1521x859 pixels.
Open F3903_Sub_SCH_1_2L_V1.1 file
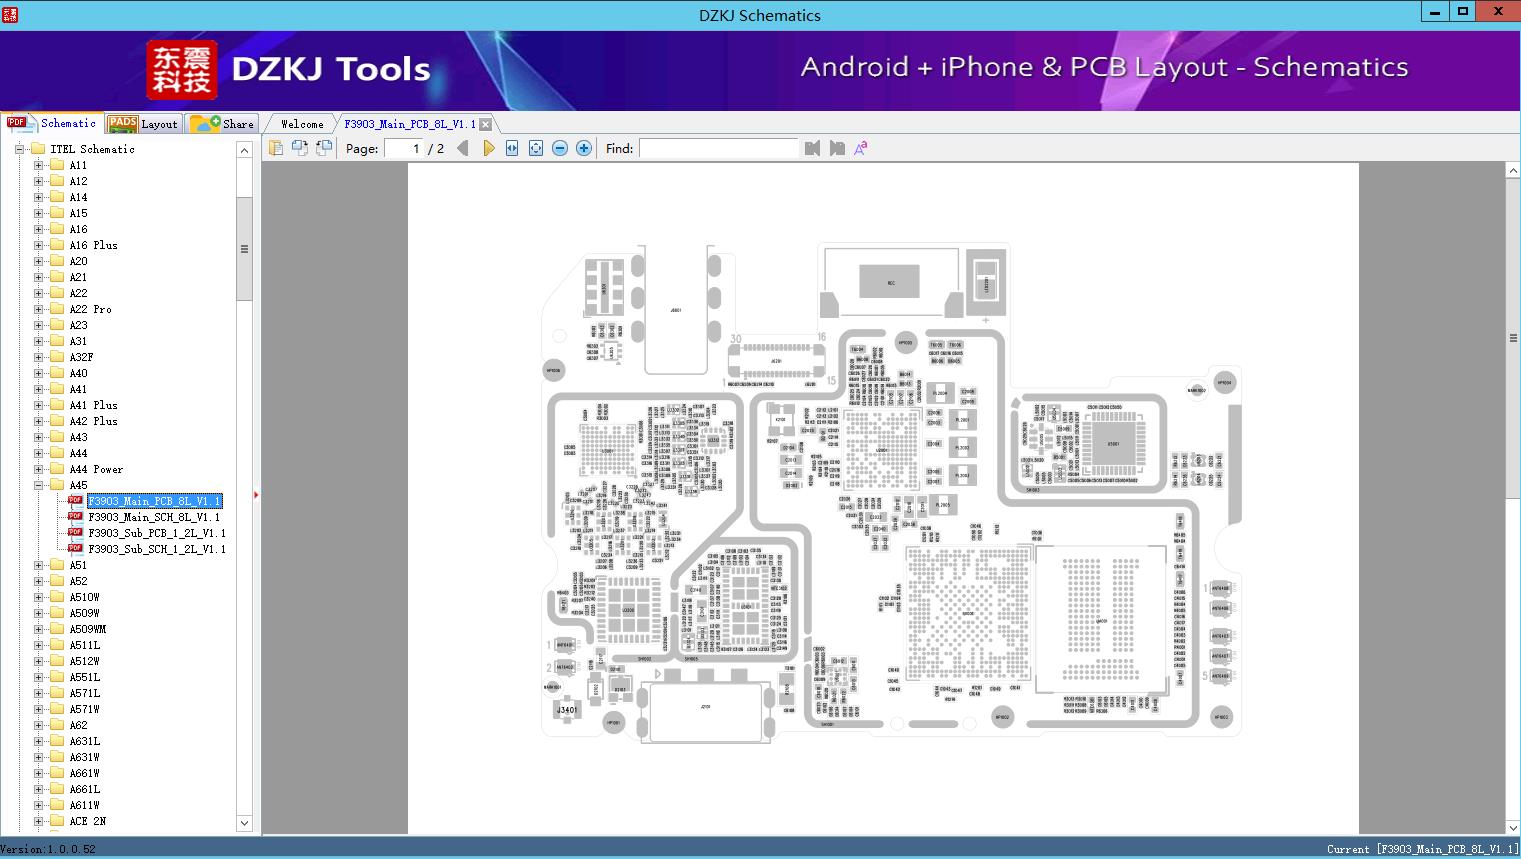coord(157,549)
